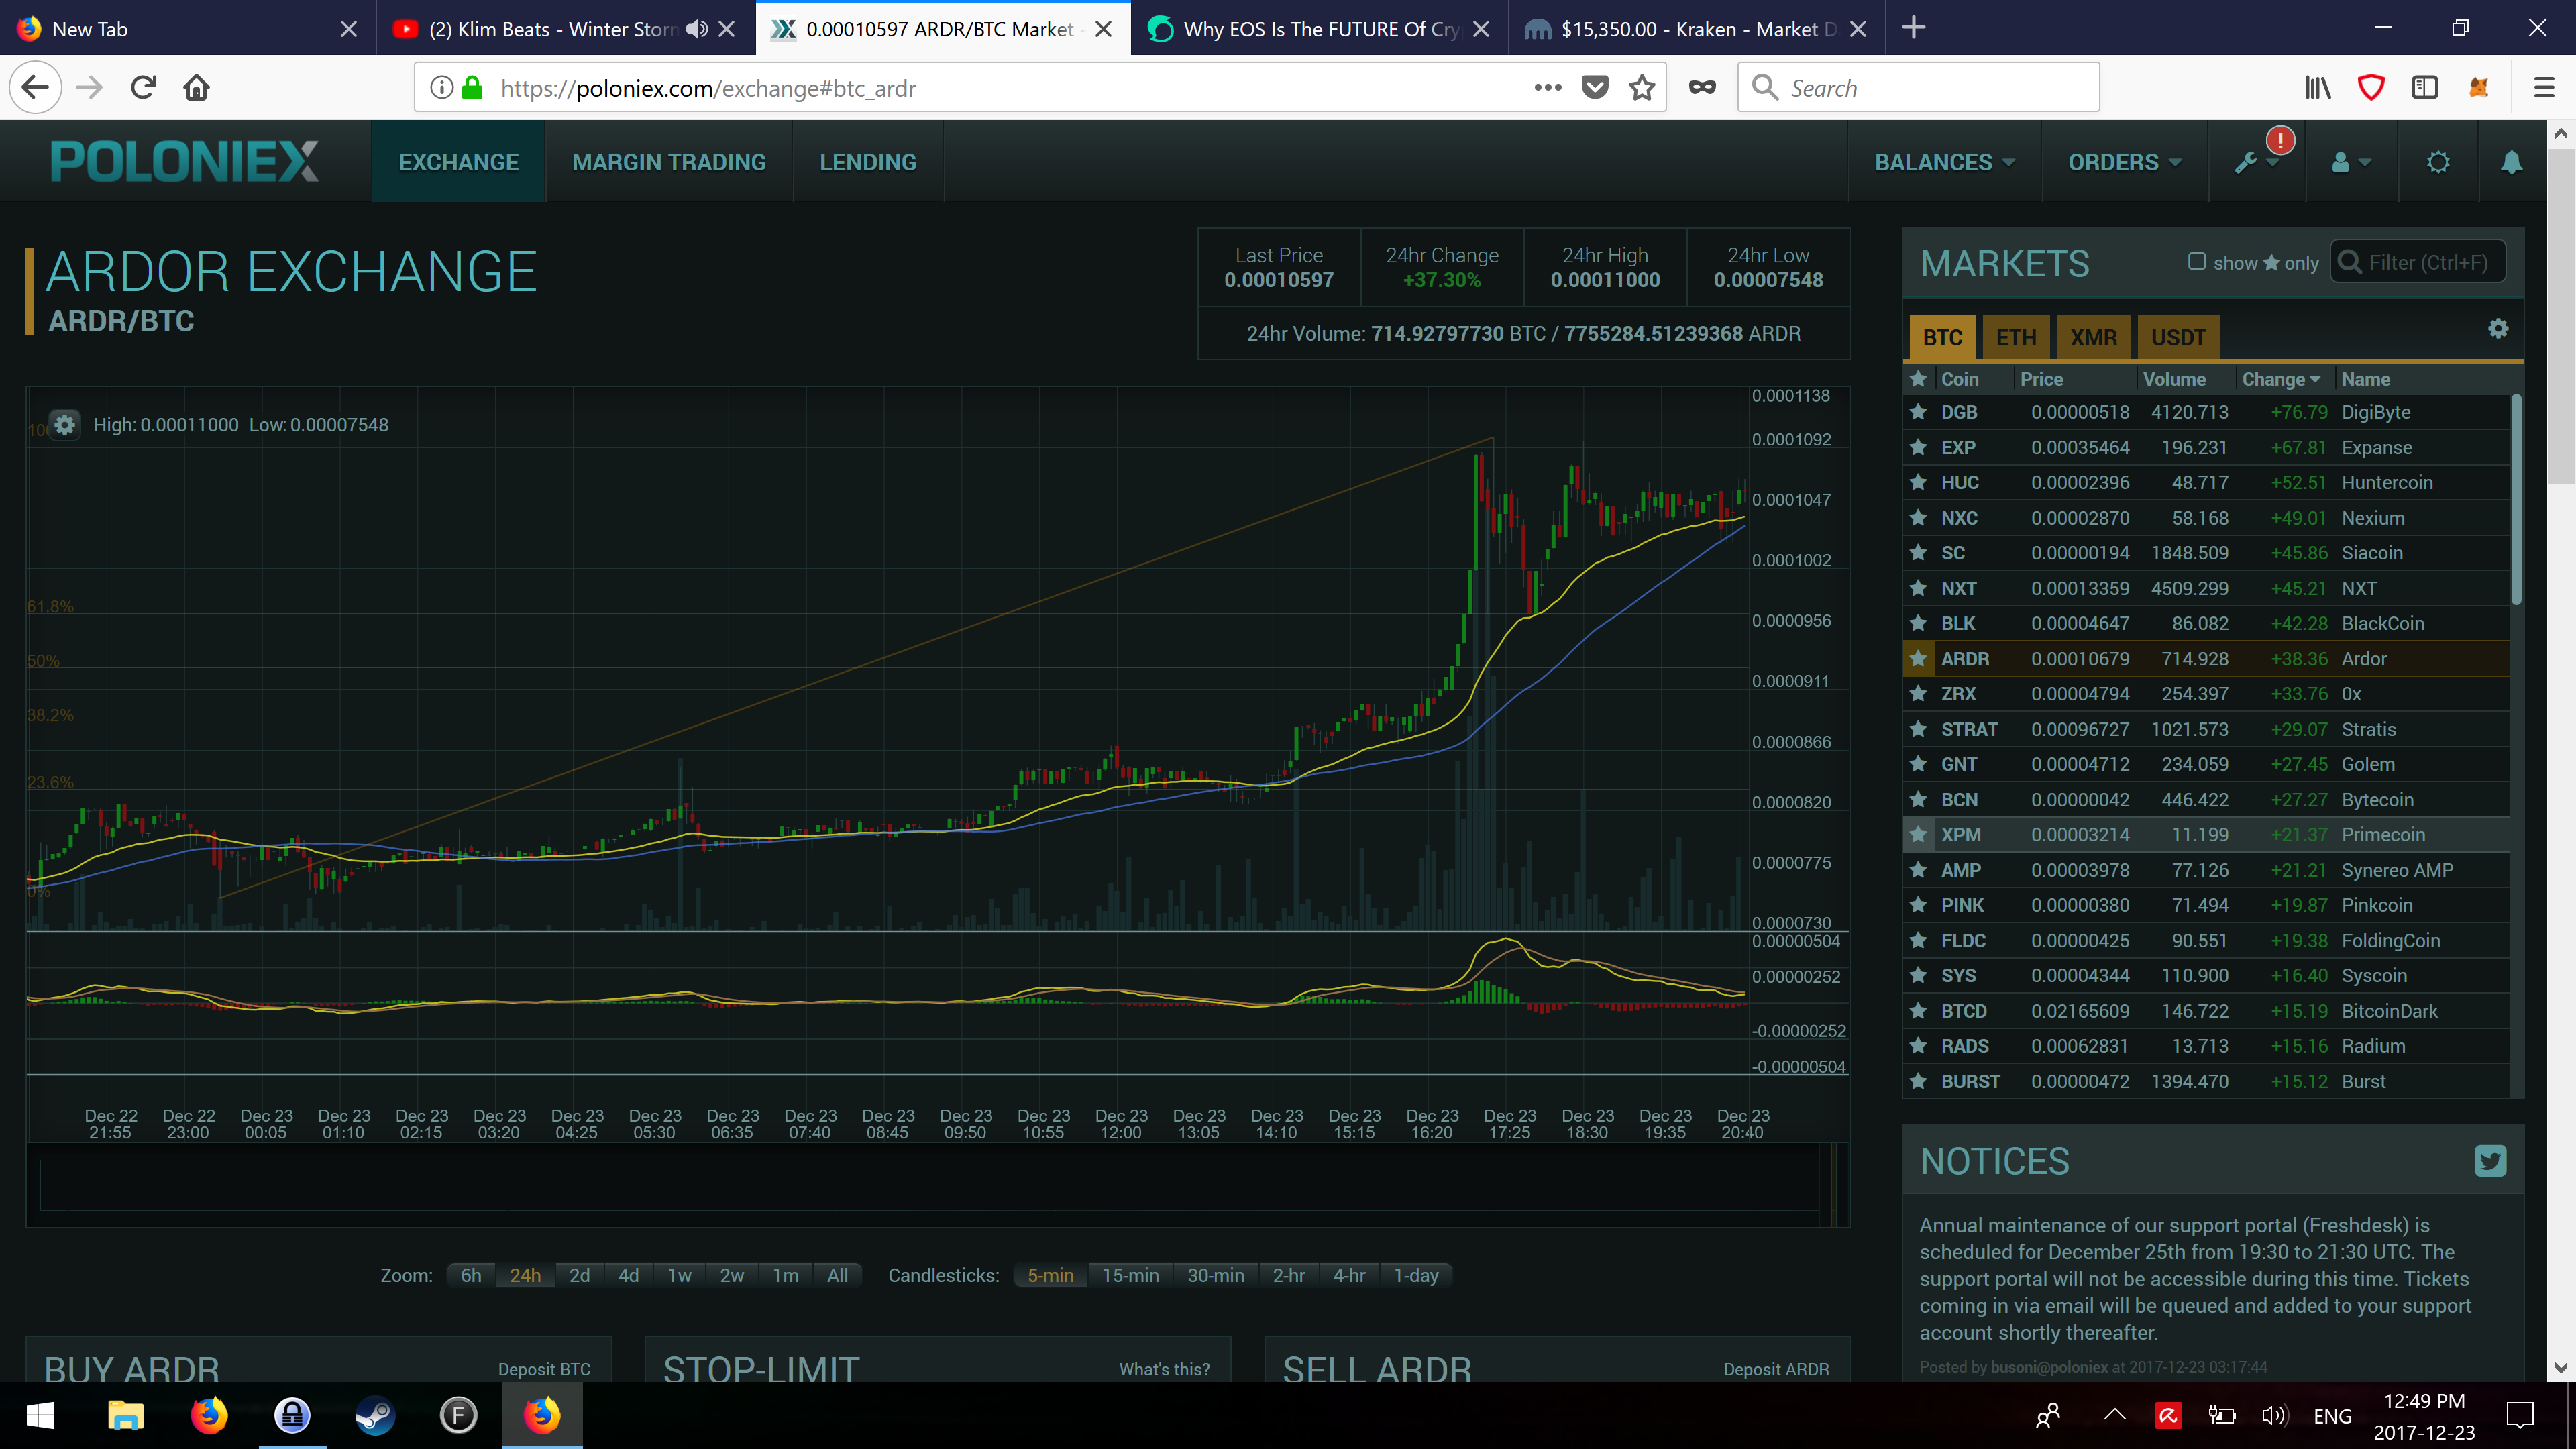The image size is (2576, 1449).
Task: Expand the Orders dropdown menu
Action: tap(2124, 162)
